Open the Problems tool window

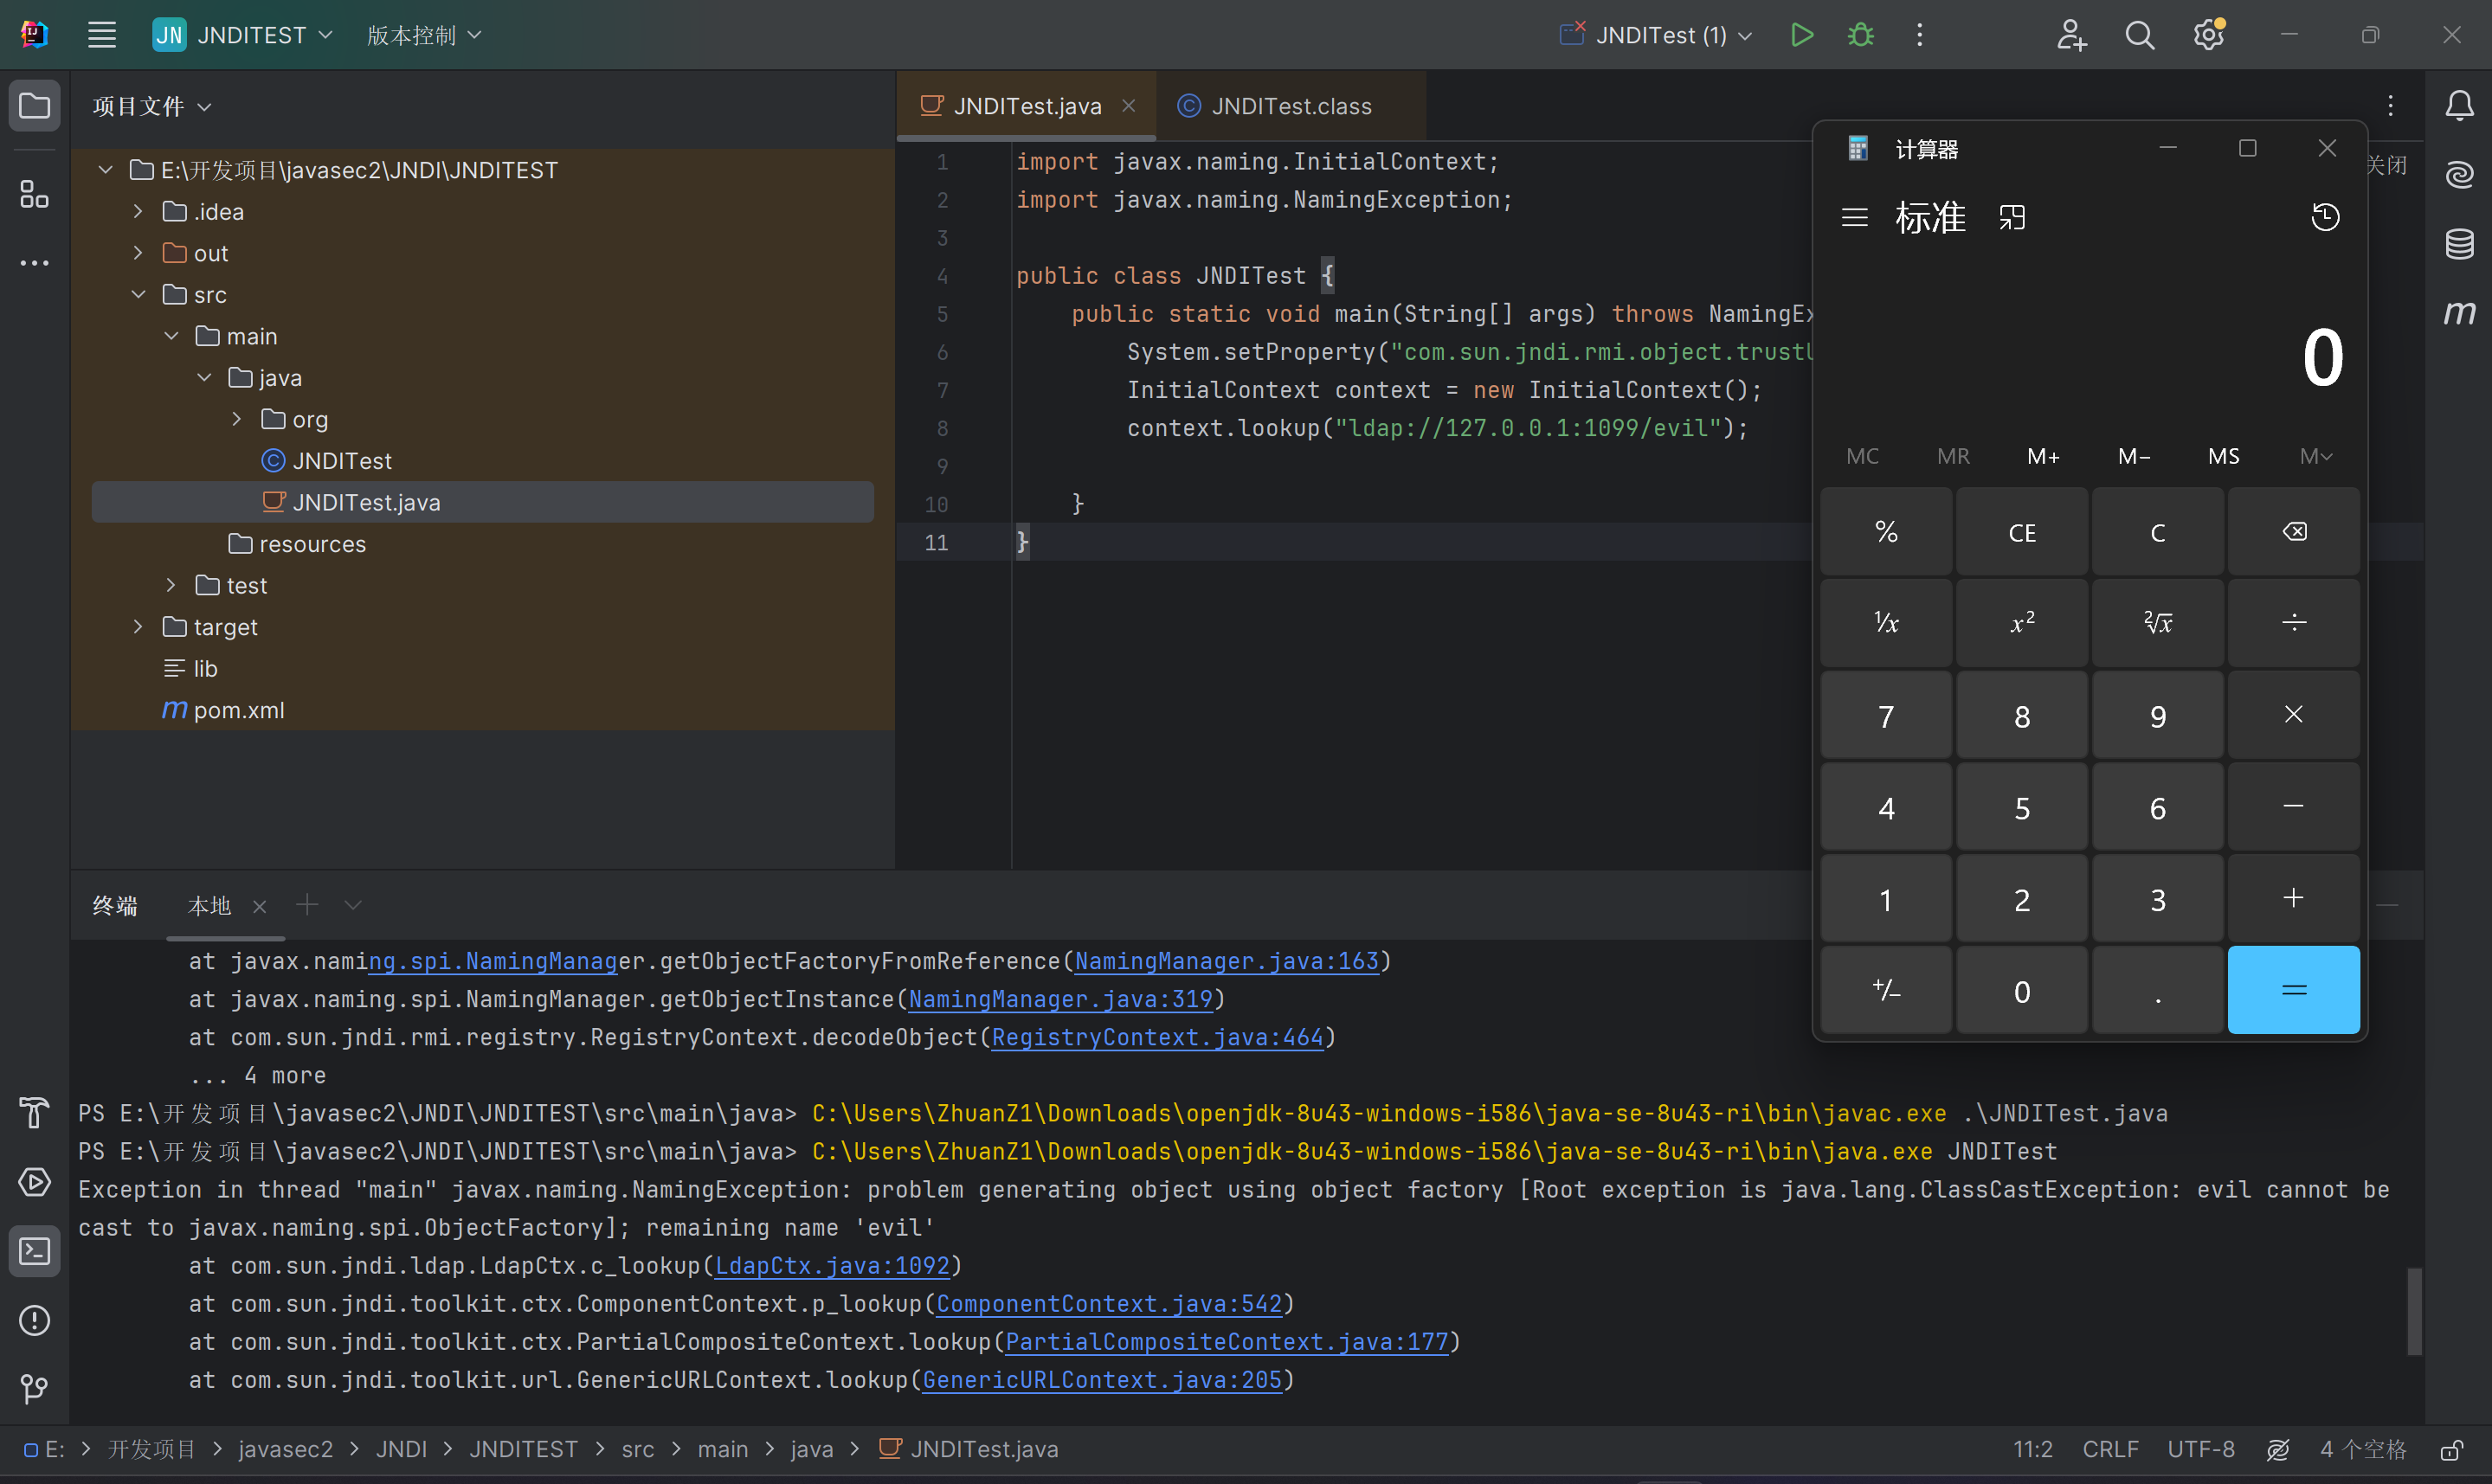[34, 1320]
